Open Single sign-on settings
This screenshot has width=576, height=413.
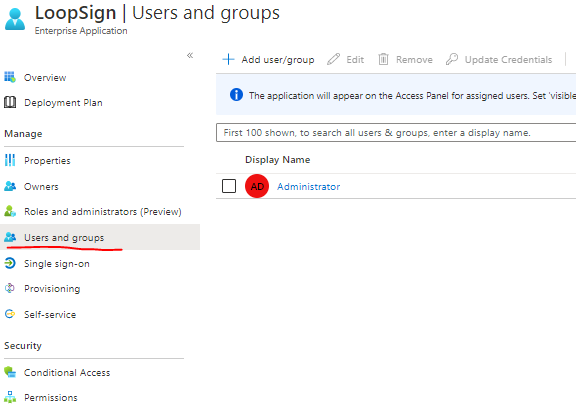point(57,264)
